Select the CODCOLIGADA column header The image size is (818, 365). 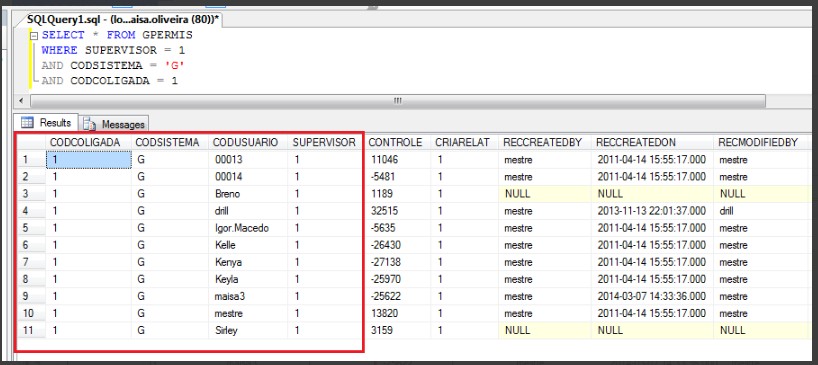click(88, 142)
